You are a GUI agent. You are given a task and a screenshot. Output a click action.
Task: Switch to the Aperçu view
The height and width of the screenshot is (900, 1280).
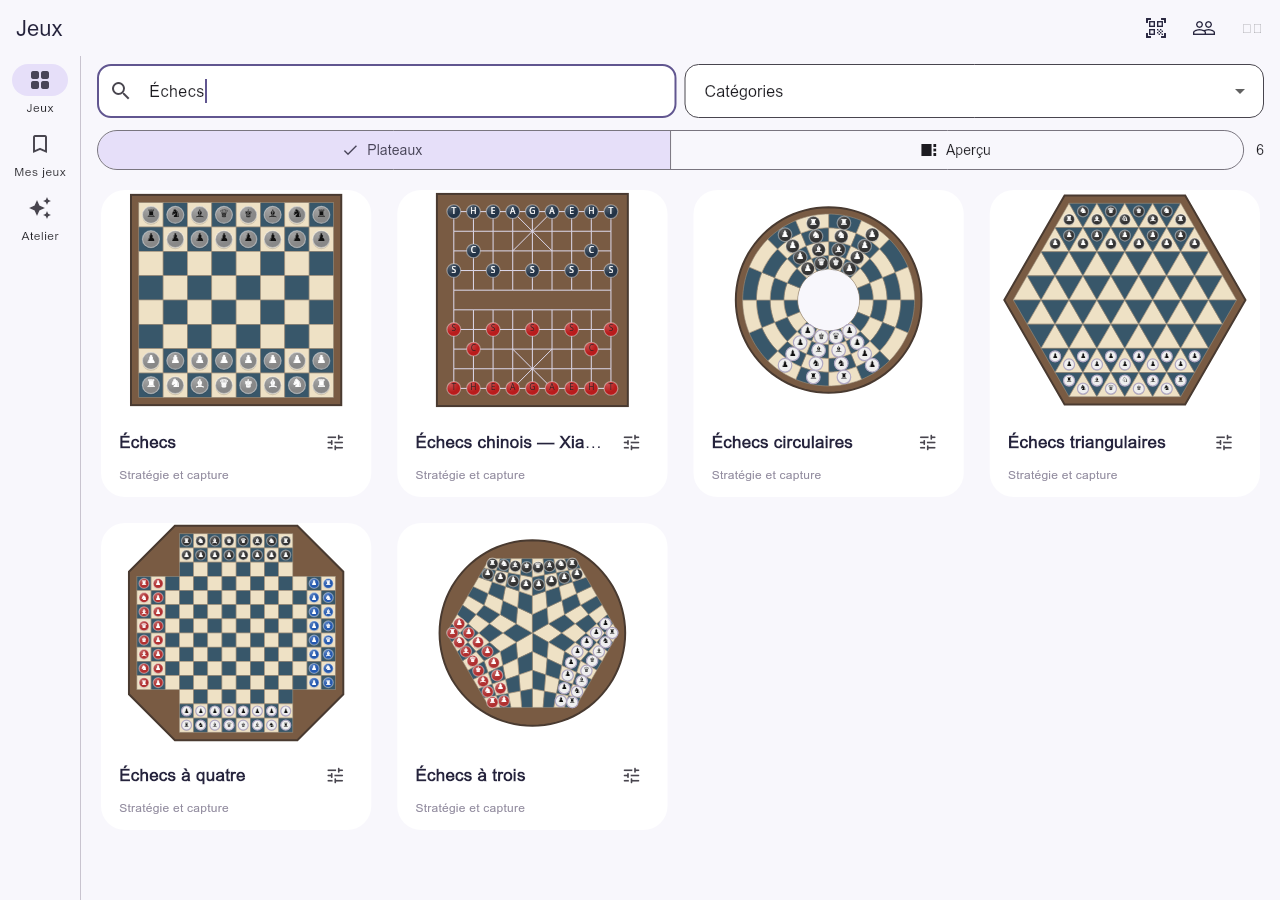[x=957, y=150]
